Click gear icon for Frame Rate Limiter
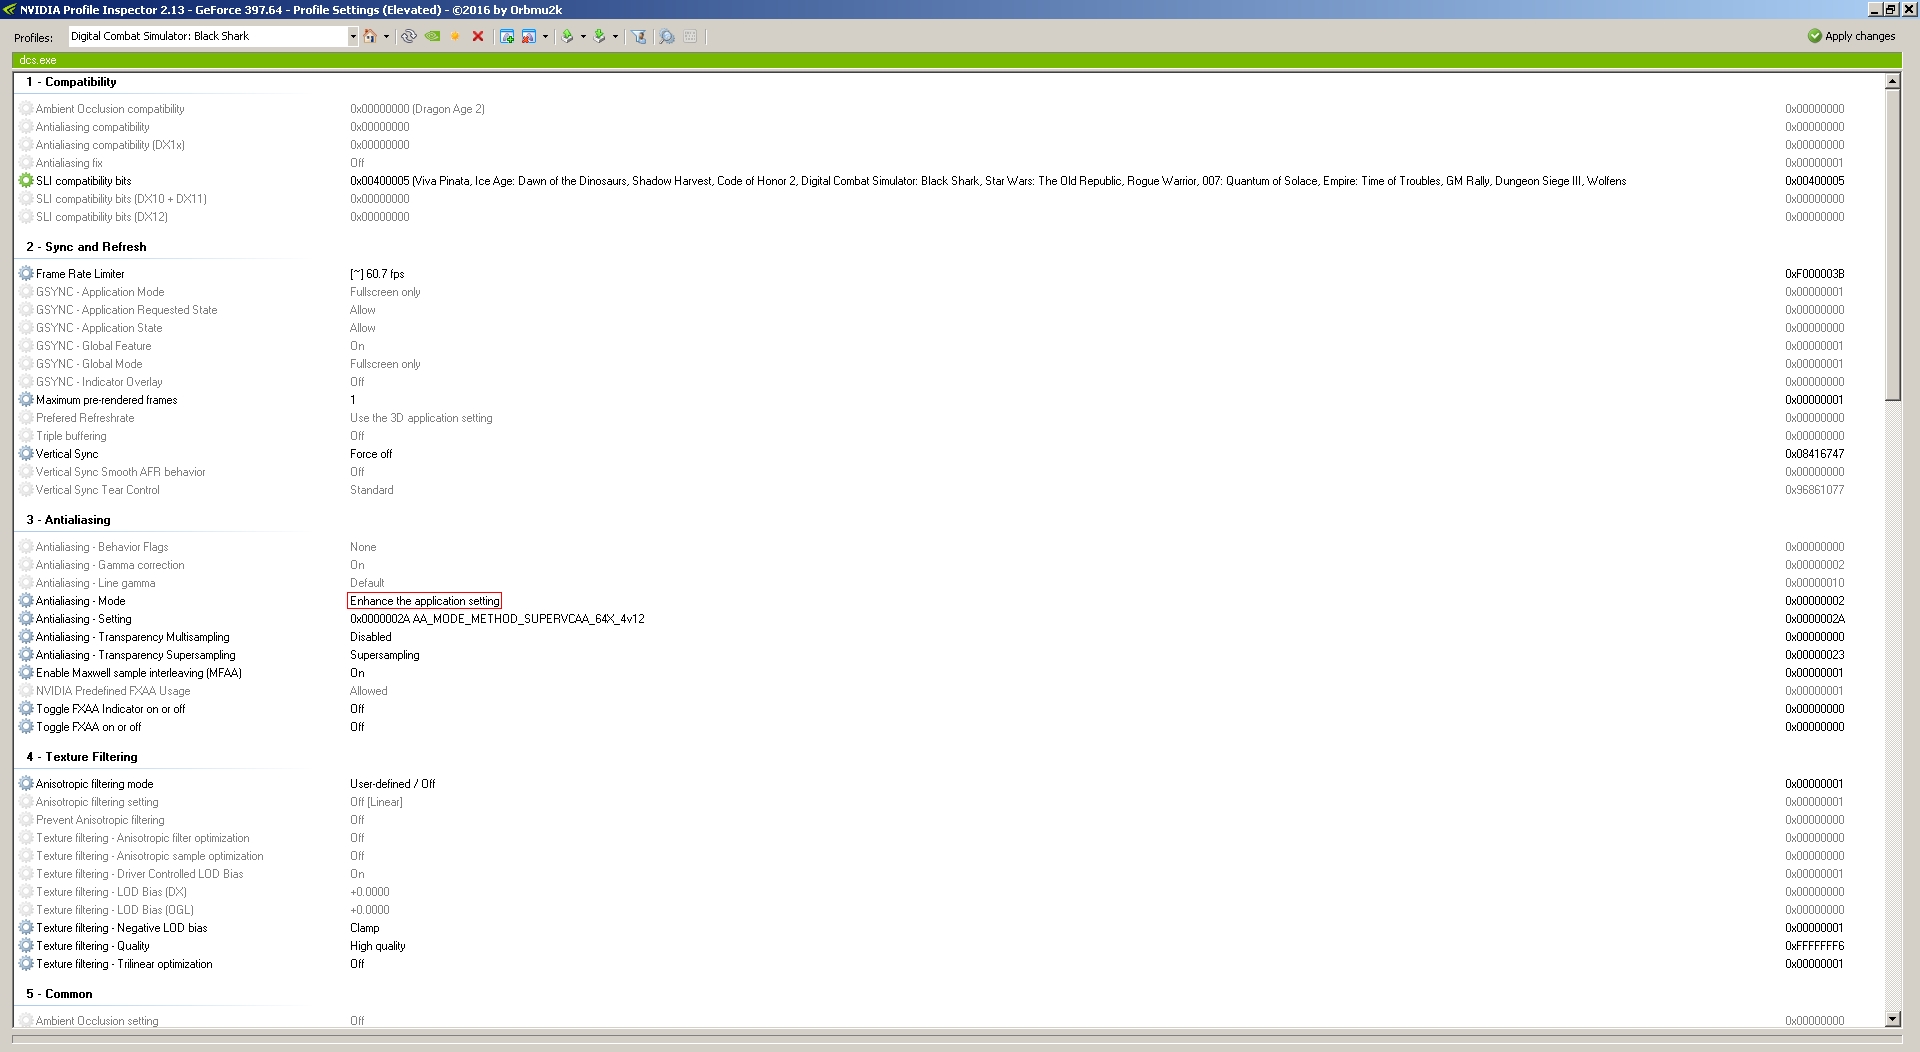The image size is (1920, 1052). [x=26, y=274]
